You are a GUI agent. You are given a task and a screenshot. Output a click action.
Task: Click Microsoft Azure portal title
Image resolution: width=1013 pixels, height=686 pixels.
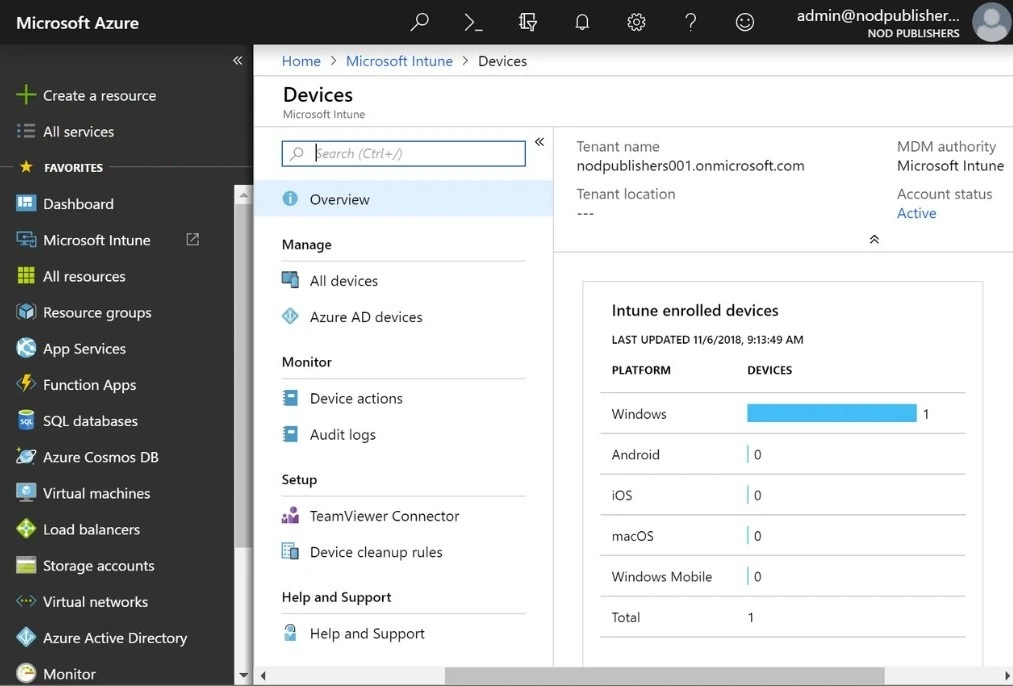click(78, 23)
